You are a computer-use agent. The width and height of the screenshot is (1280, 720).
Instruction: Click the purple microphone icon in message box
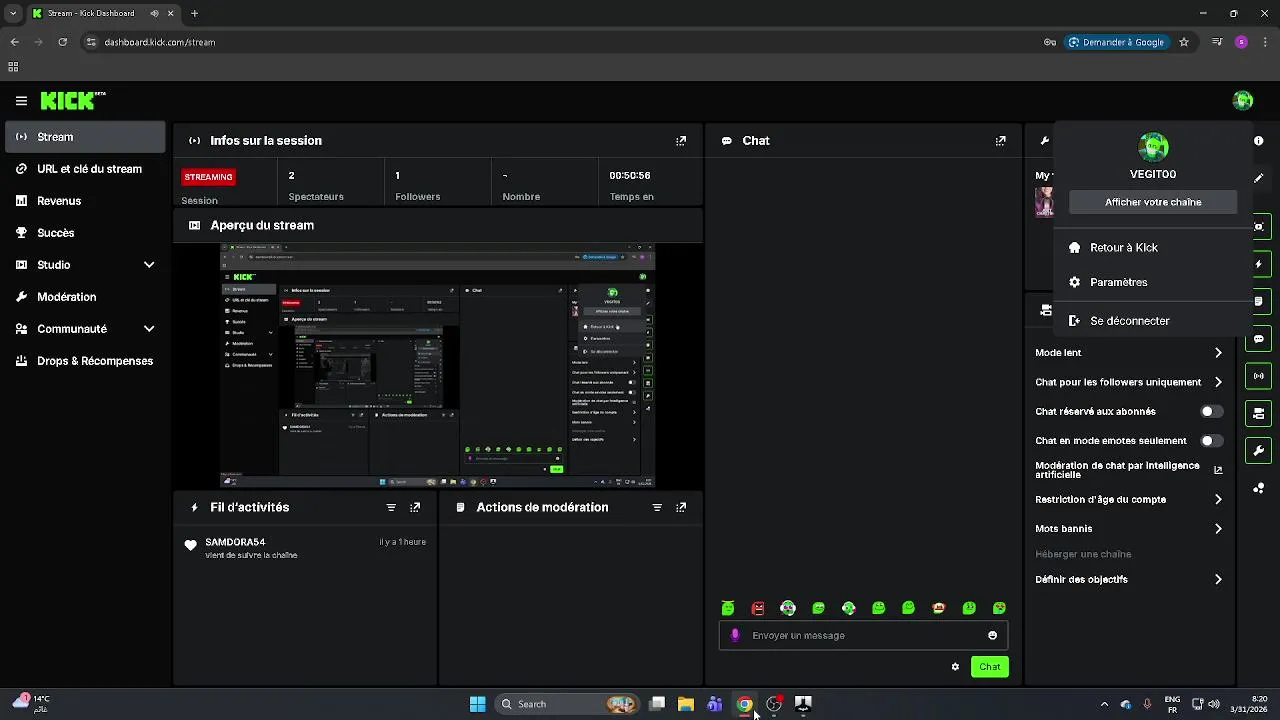pos(736,635)
